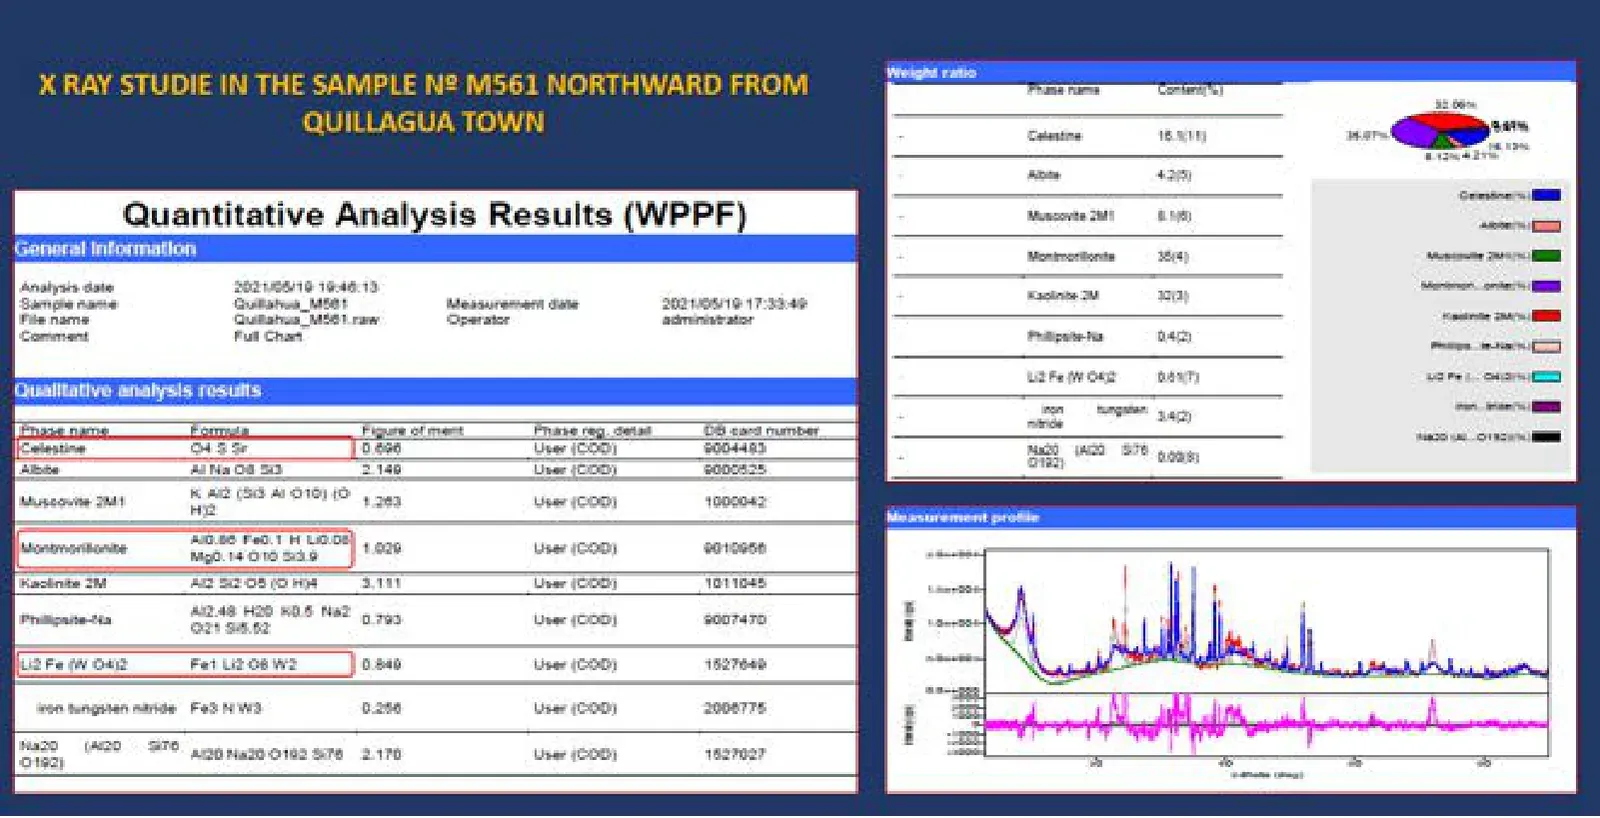The height and width of the screenshot is (818, 1600).
Task: Click the red Kaolinite 2M legend swatch
Action: pos(1546,316)
